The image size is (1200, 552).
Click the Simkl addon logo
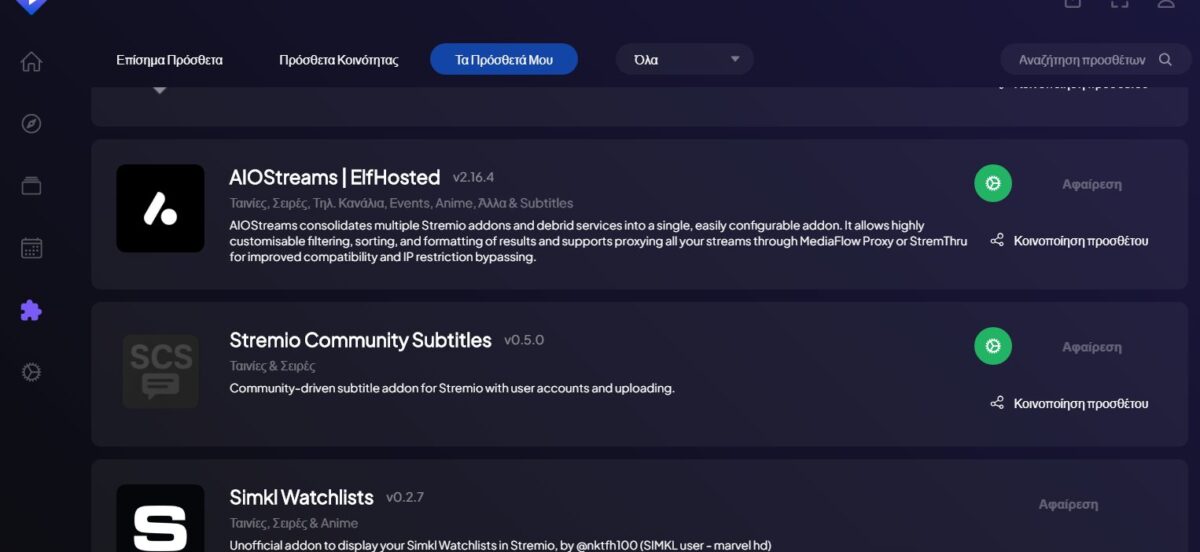coord(160,518)
